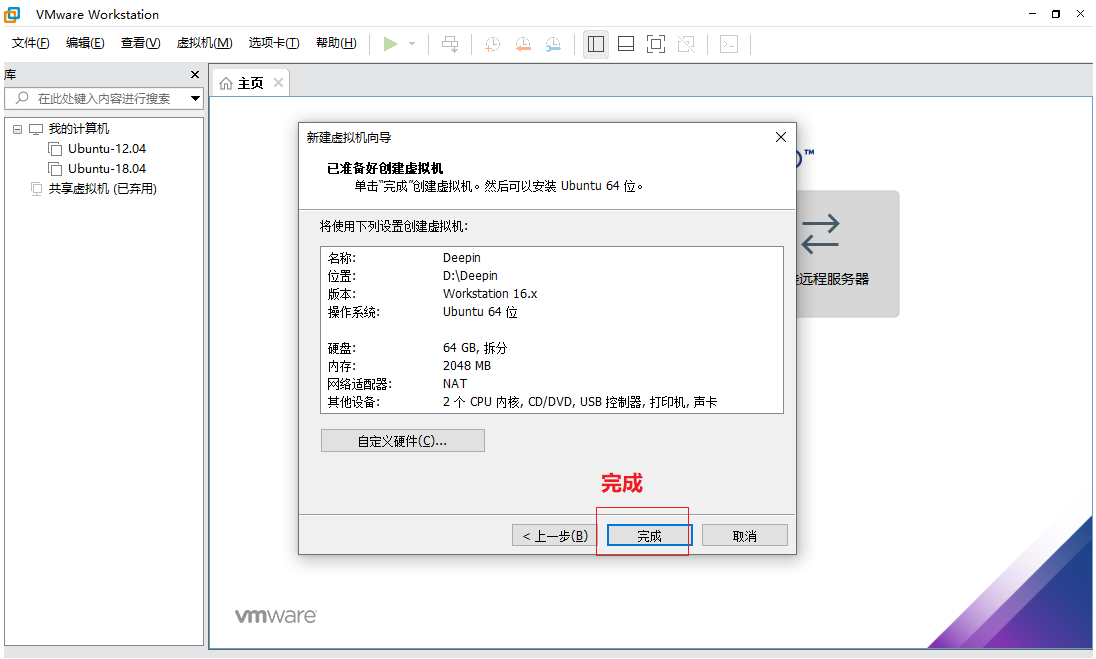The image size is (1096, 659).
Task: Click the take snapshot toolbar icon
Action: (x=493, y=44)
